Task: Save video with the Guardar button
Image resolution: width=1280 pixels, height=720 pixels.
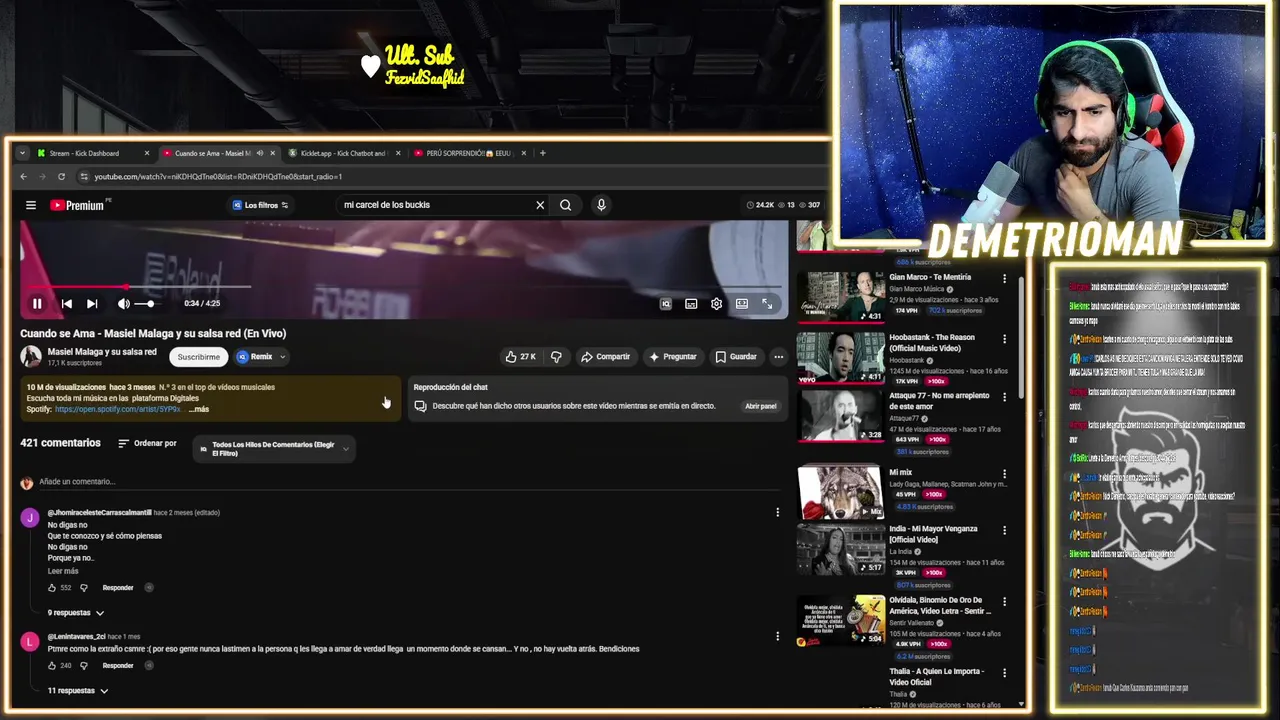Action: click(736, 357)
